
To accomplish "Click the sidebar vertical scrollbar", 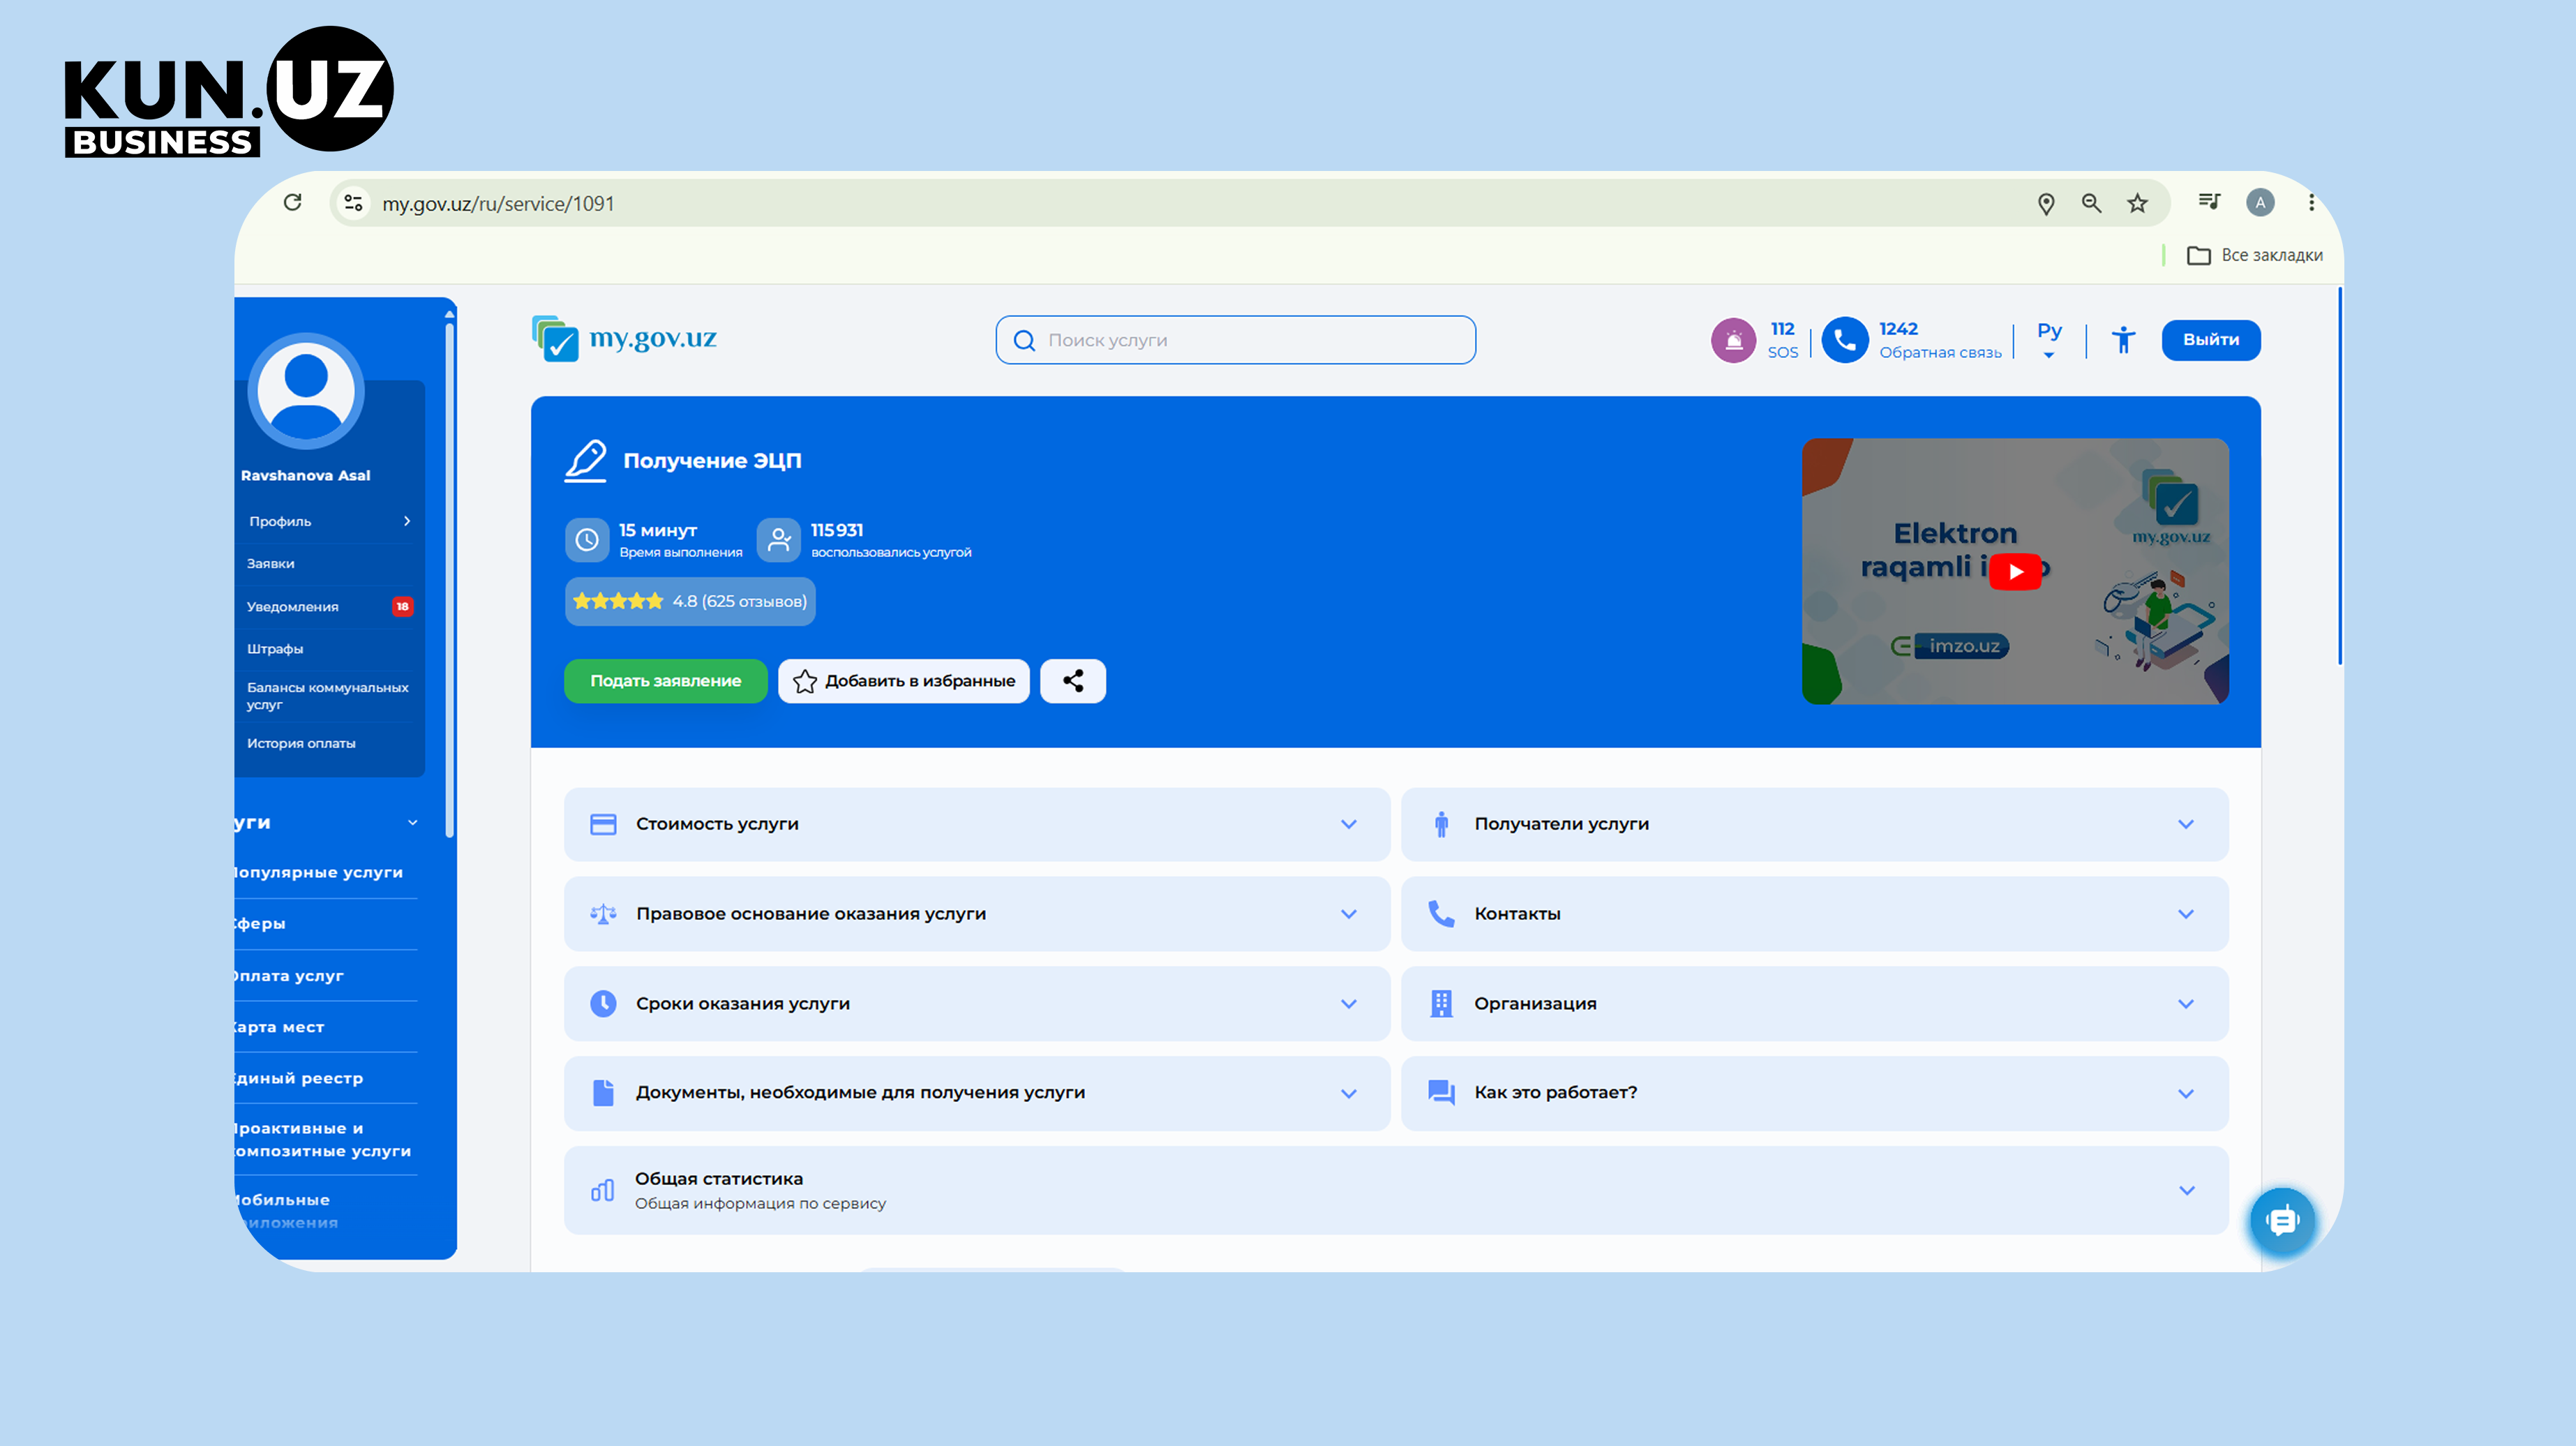I will point(450,580).
